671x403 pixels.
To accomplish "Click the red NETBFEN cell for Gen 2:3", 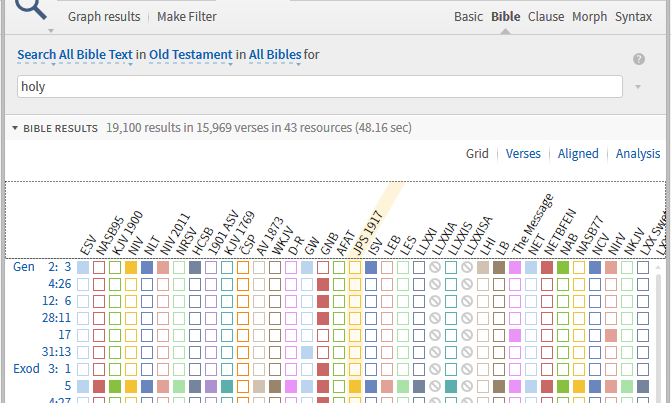I will point(547,267).
